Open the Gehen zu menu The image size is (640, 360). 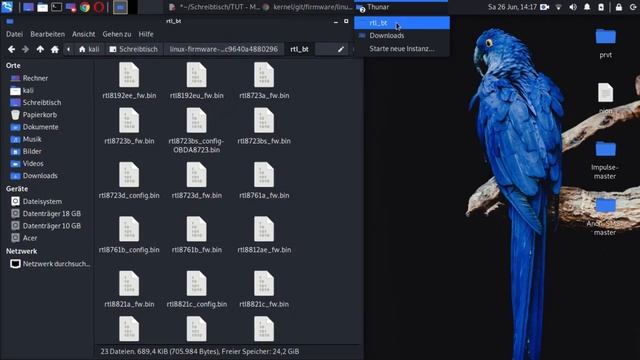pyautogui.click(x=117, y=34)
